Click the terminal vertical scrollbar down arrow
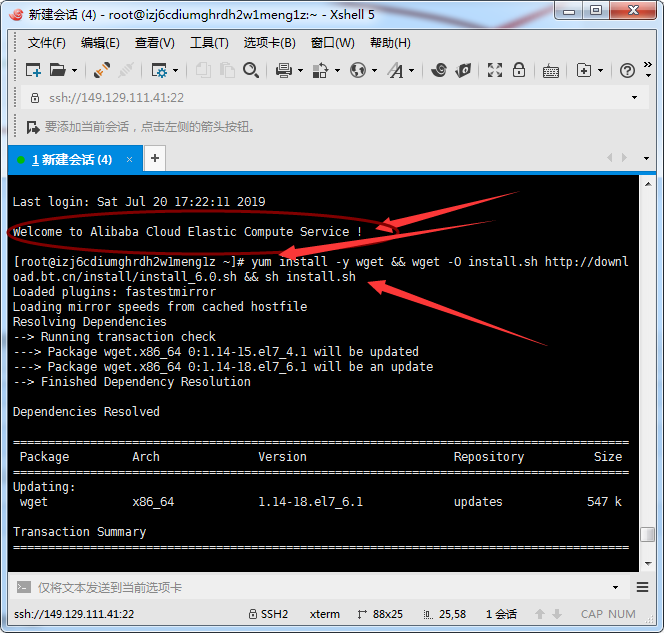Screen dimensions: 664x633 648,563
